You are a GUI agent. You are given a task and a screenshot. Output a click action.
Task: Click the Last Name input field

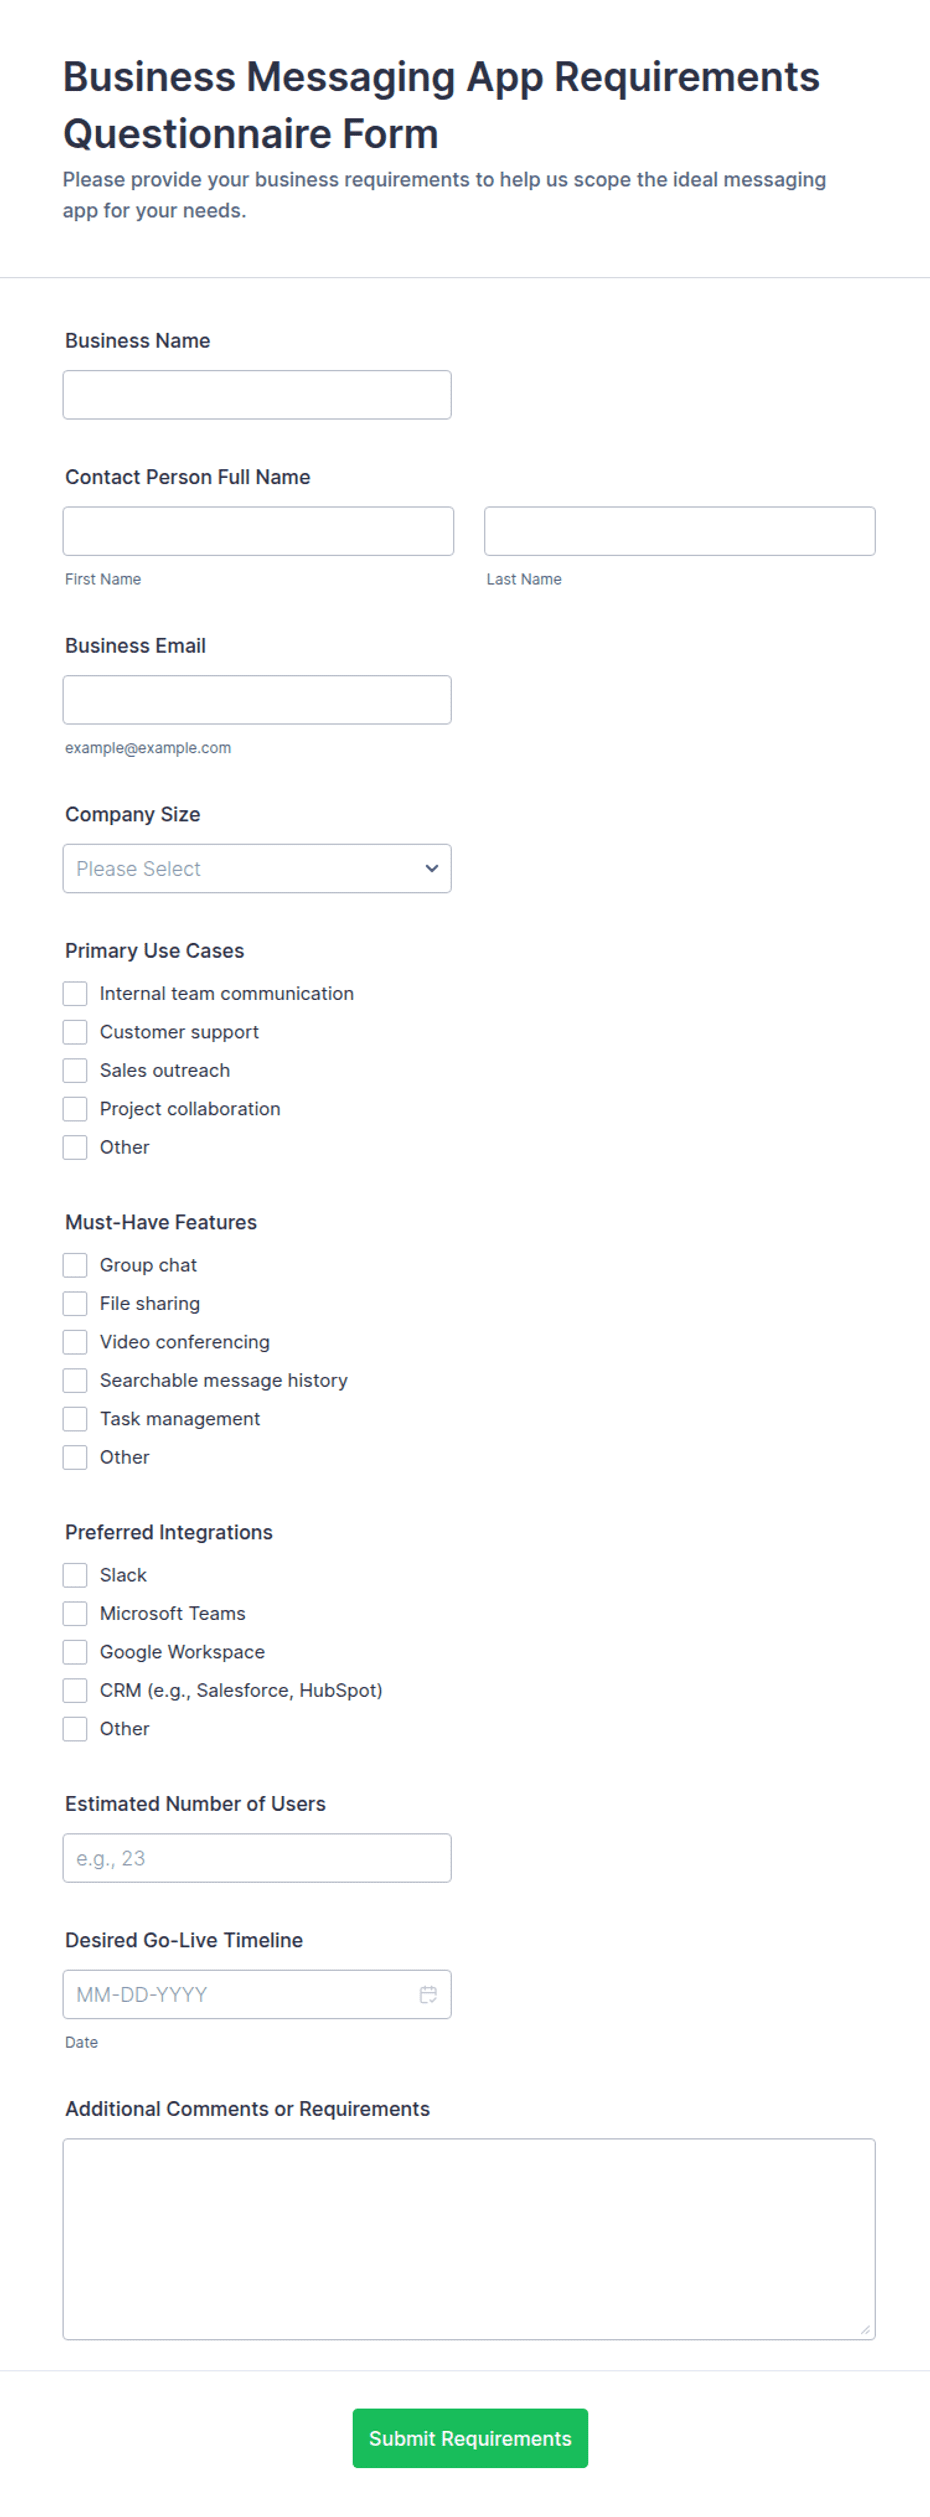(680, 531)
